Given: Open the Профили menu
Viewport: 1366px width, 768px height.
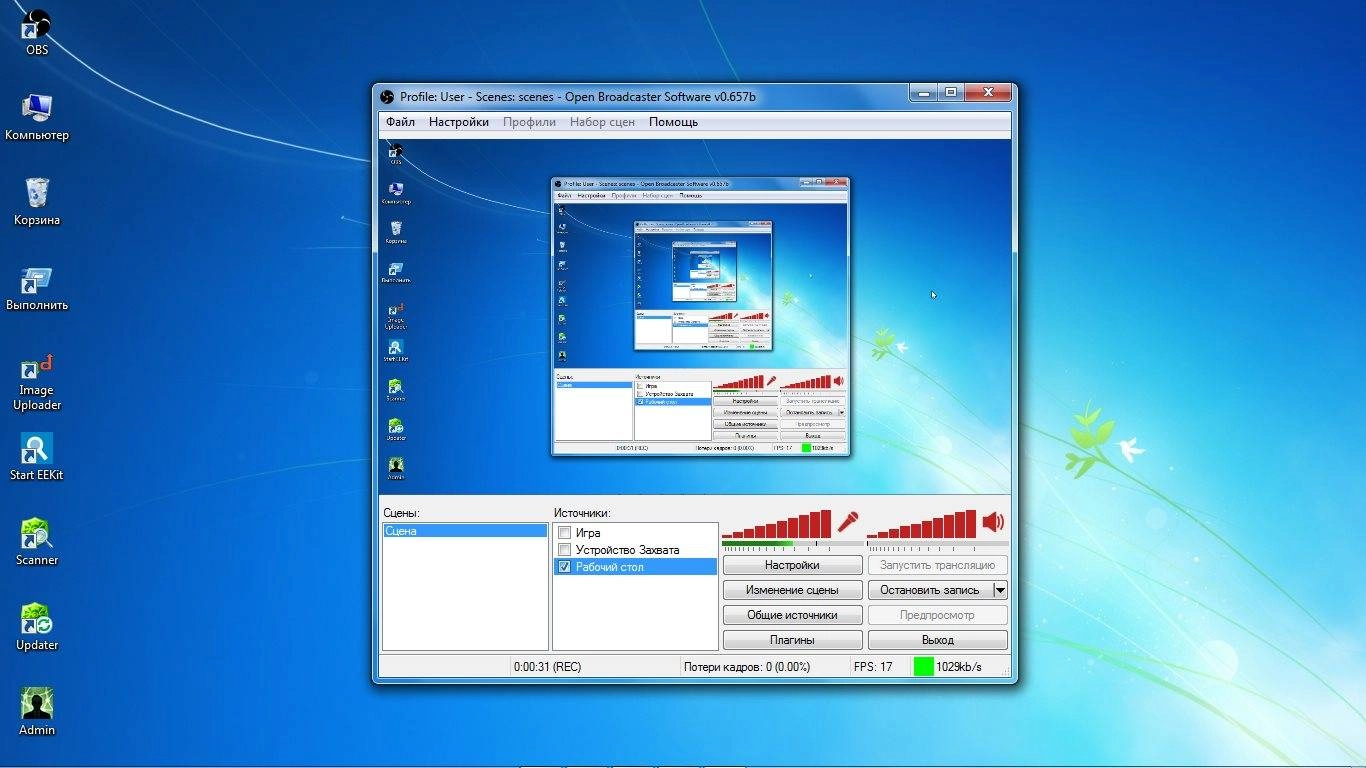Looking at the screenshot, I should pos(529,122).
